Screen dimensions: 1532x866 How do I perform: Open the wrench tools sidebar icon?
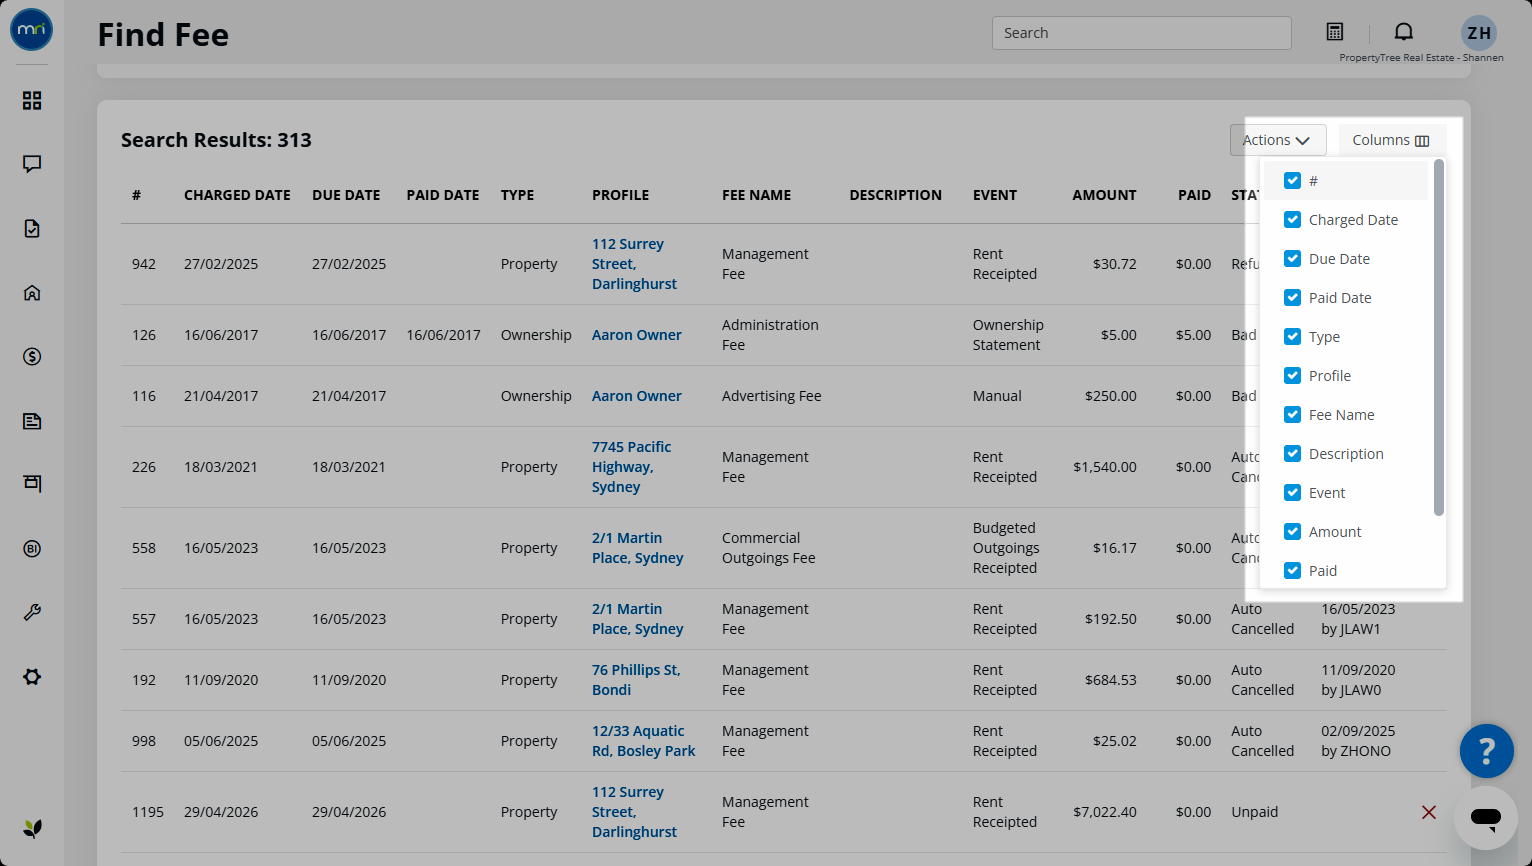click(32, 613)
